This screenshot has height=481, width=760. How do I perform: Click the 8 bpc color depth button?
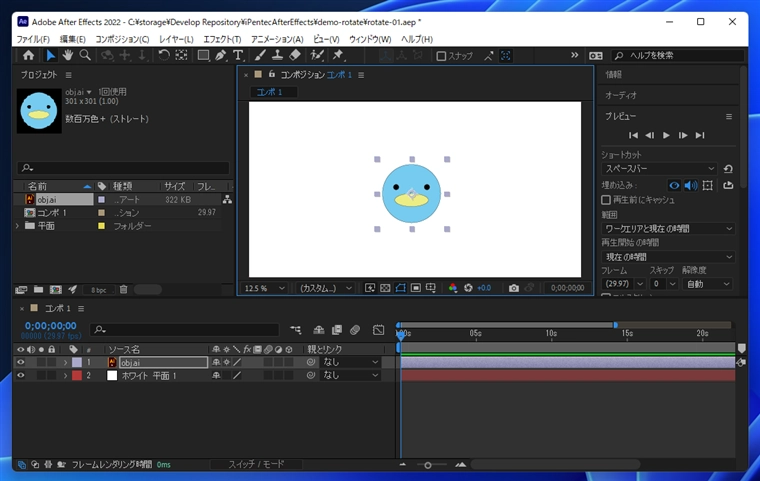[98, 290]
